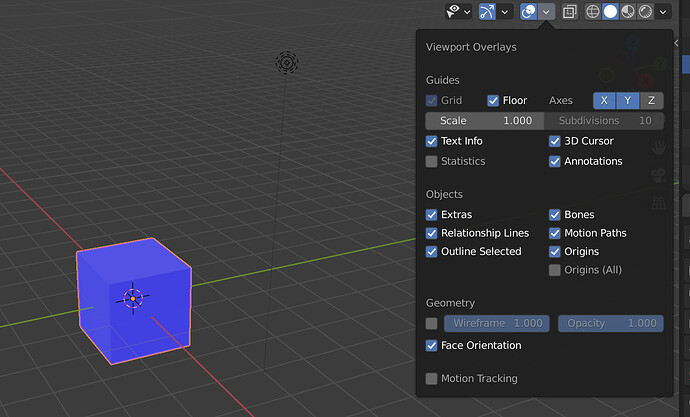The height and width of the screenshot is (417, 690).
Task: Enable the Z axis button
Action: tap(652, 101)
